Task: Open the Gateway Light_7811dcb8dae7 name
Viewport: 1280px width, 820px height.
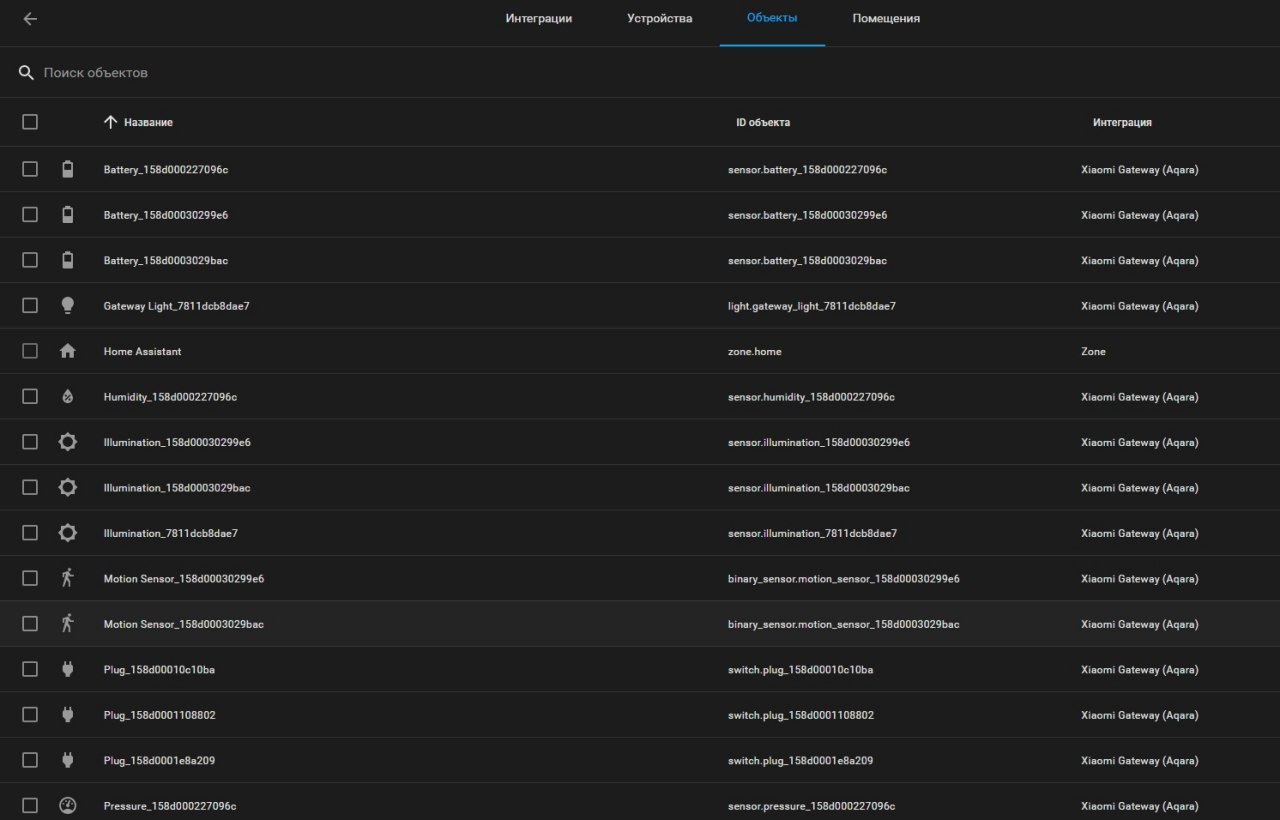Action: click(177, 306)
